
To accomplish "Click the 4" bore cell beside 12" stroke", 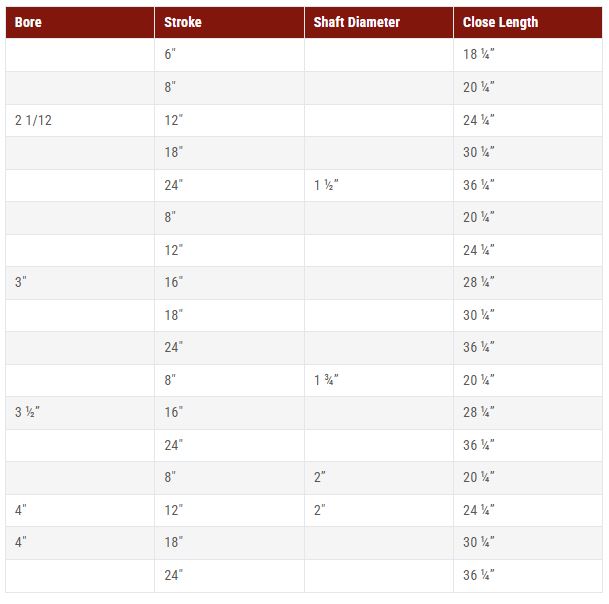I will pyautogui.click(x=21, y=510).
